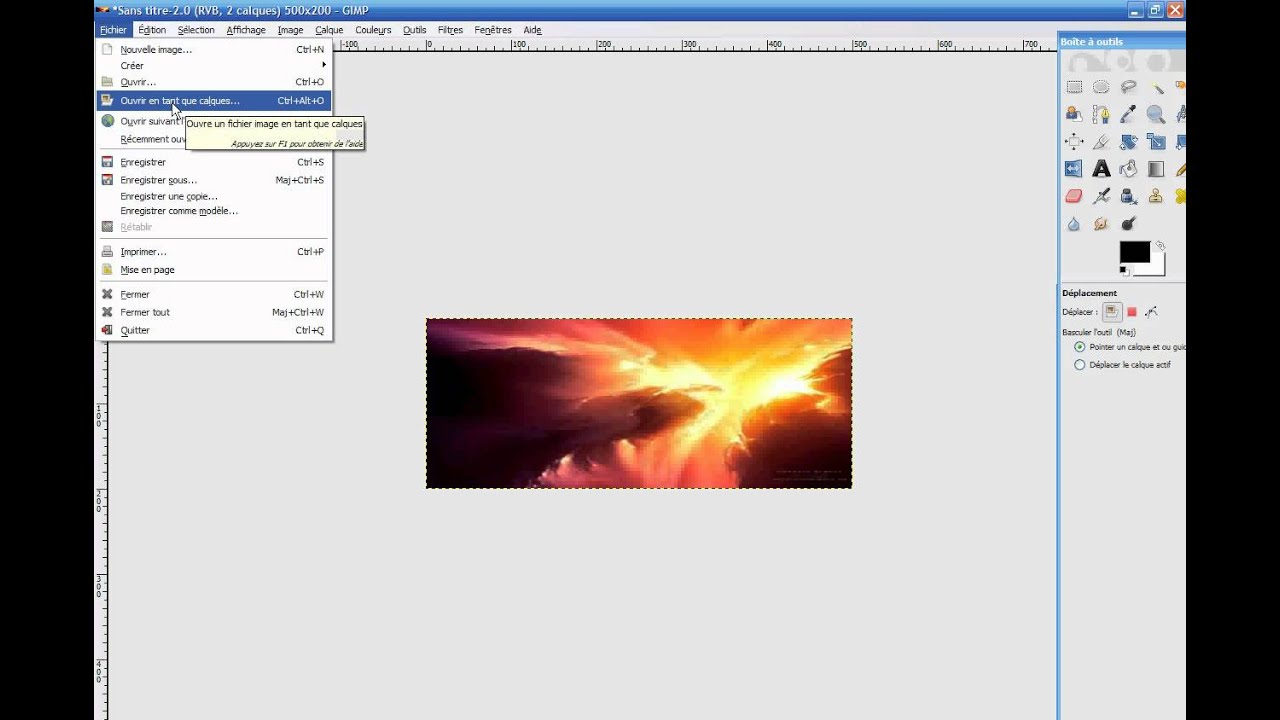Image resolution: width=1280 pixels, height=720 pixels.
Task: Expand the Créer submenu
Action: [214, 66]
